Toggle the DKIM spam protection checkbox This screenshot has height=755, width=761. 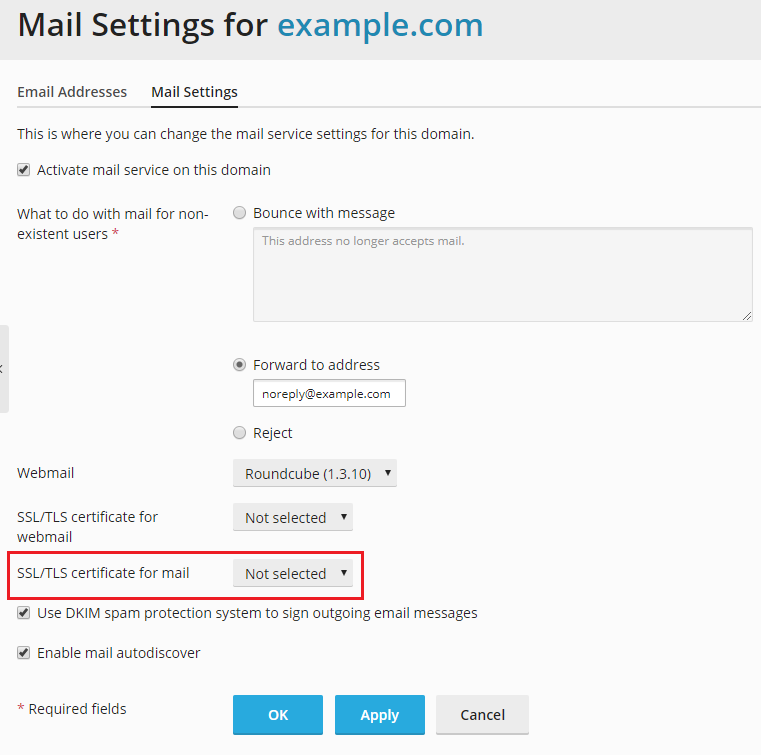24,613
